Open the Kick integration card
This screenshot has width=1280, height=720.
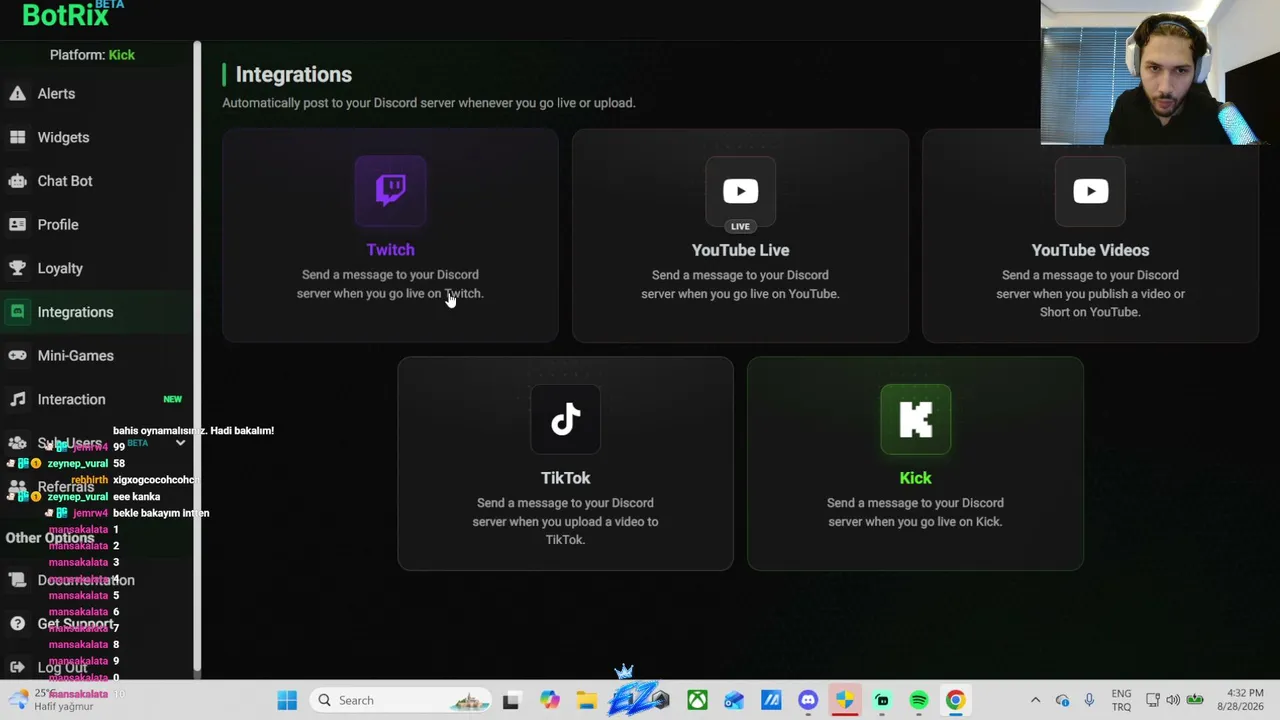tap(915, 464)
